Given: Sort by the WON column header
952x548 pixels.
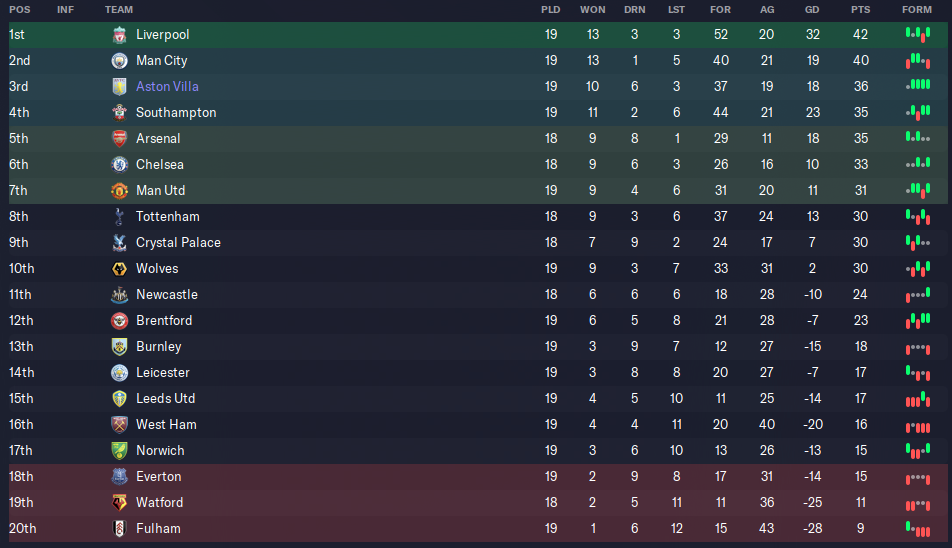Looking at the screenshot, I should (x=592, y=9).
